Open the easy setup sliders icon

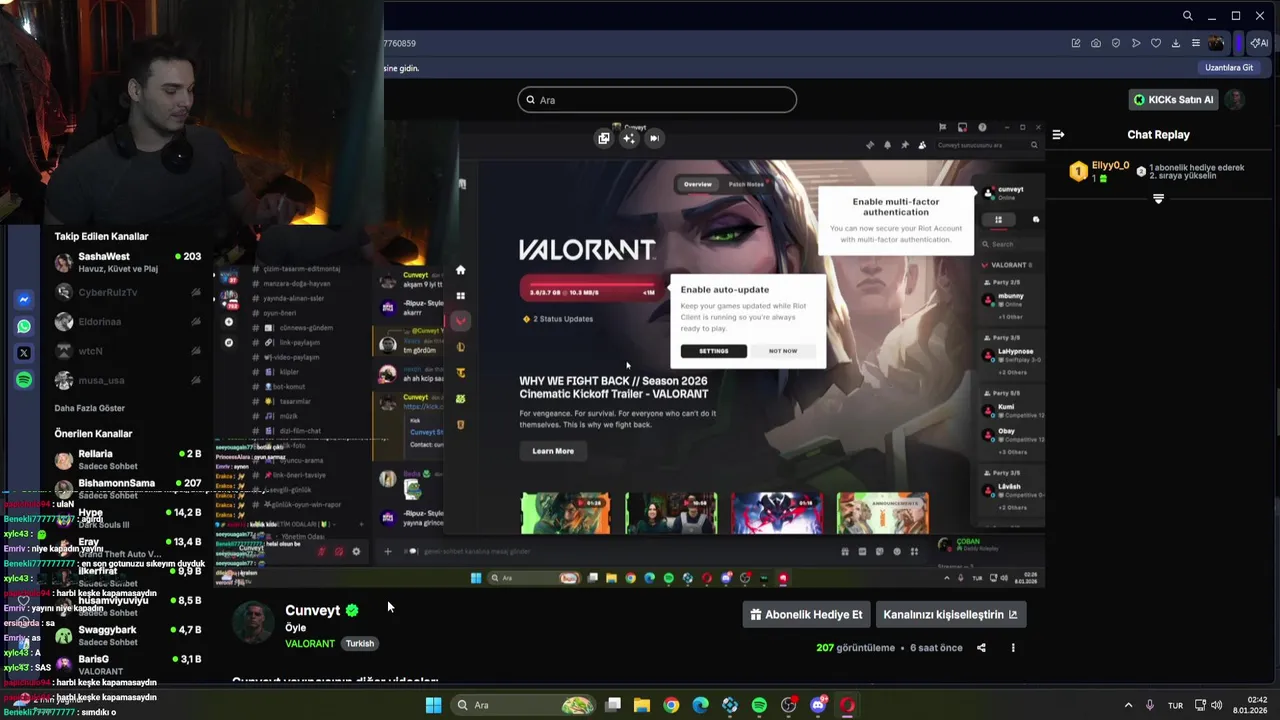[x=1196, y=43]
